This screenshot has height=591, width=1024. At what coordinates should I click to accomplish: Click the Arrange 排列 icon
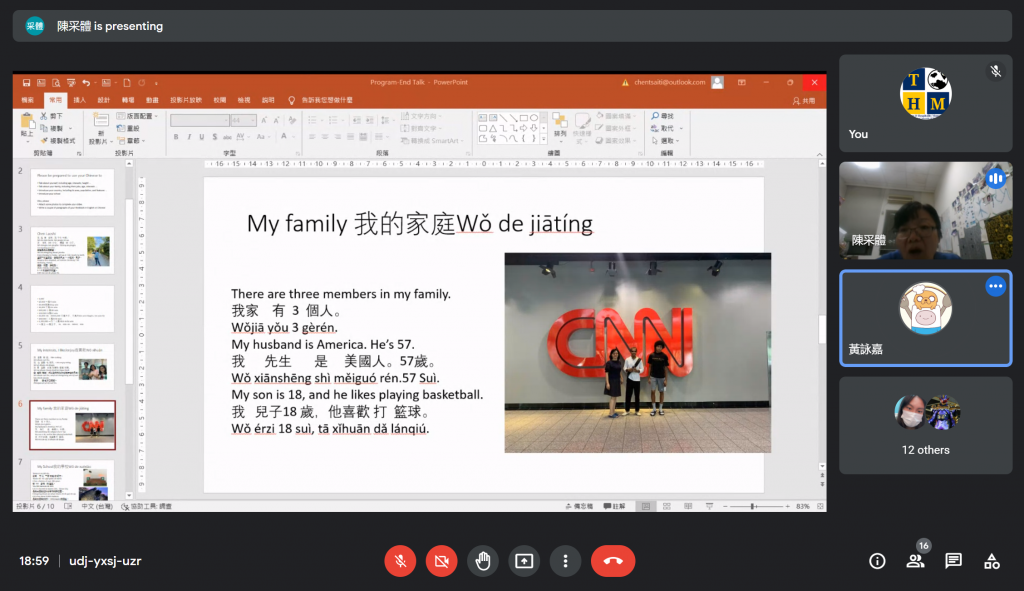tap(560, 125)
